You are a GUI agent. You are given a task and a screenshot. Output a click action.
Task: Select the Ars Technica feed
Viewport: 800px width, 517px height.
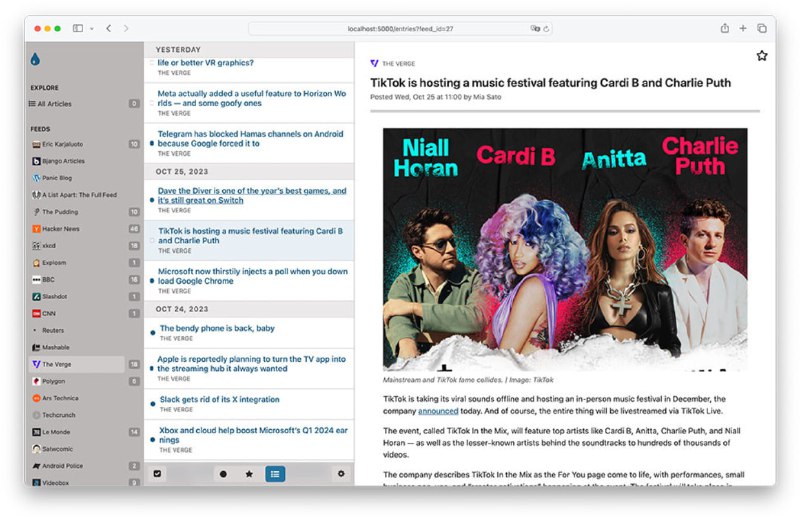(60, 398)
